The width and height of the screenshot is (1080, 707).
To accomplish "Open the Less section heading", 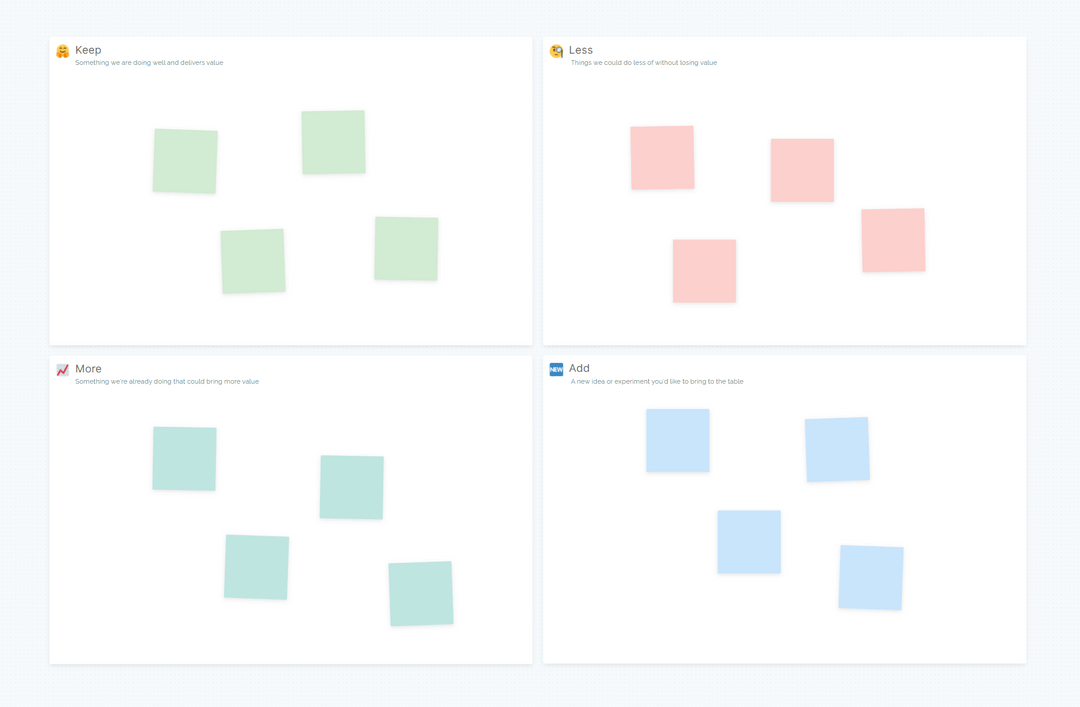I will tap(580, 50).
